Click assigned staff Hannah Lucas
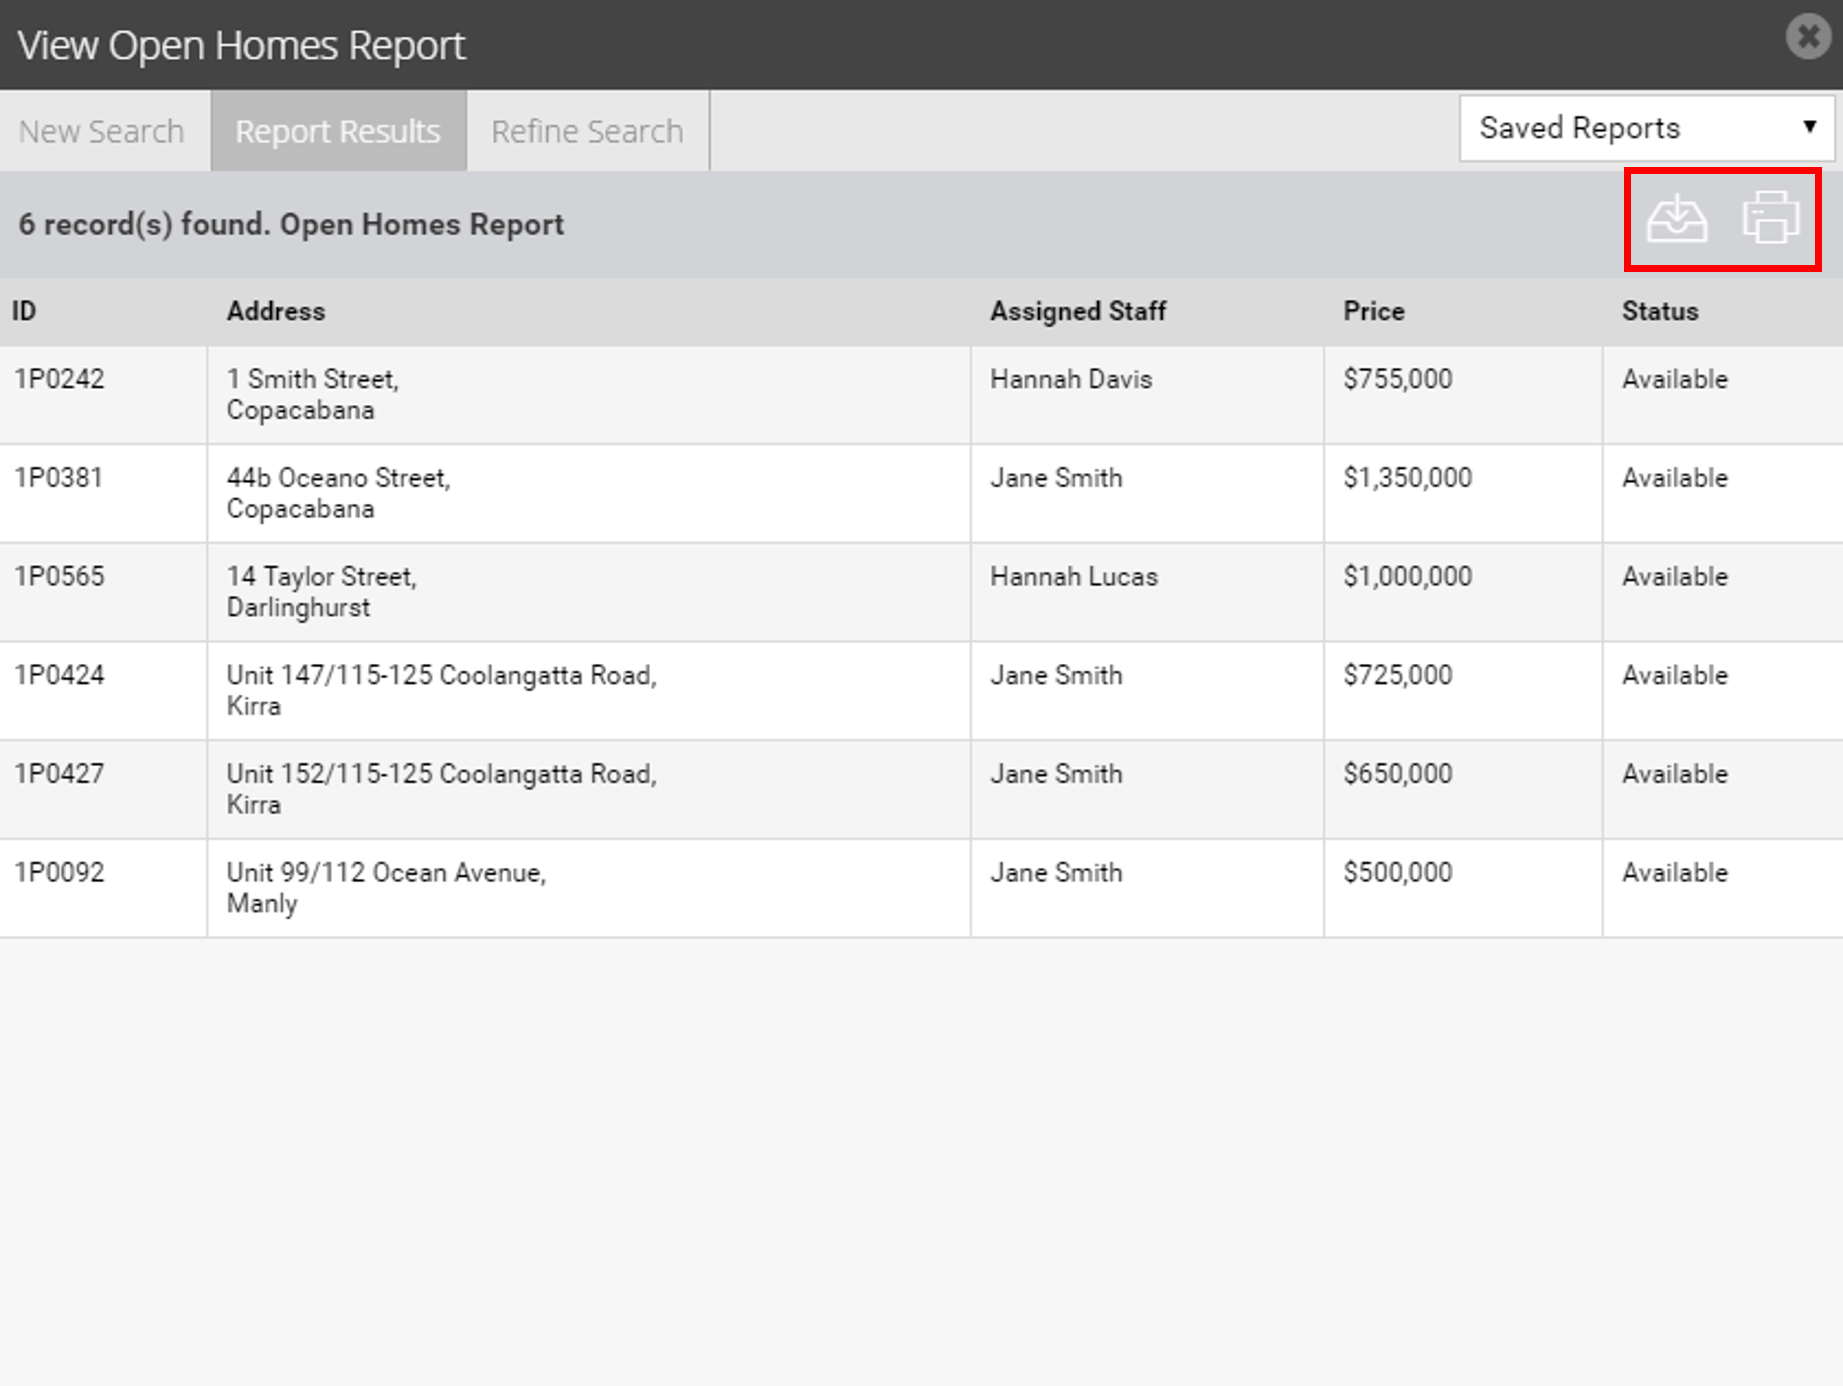 (x=1074, y=576)
